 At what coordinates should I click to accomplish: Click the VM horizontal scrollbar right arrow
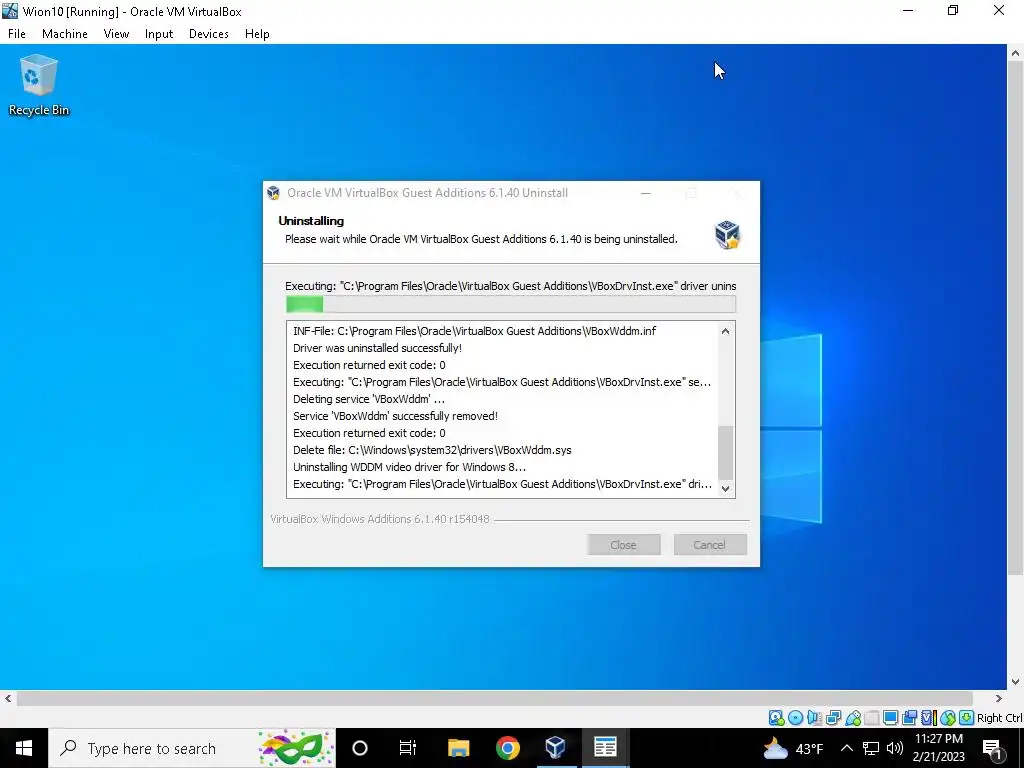coord(999,698)
